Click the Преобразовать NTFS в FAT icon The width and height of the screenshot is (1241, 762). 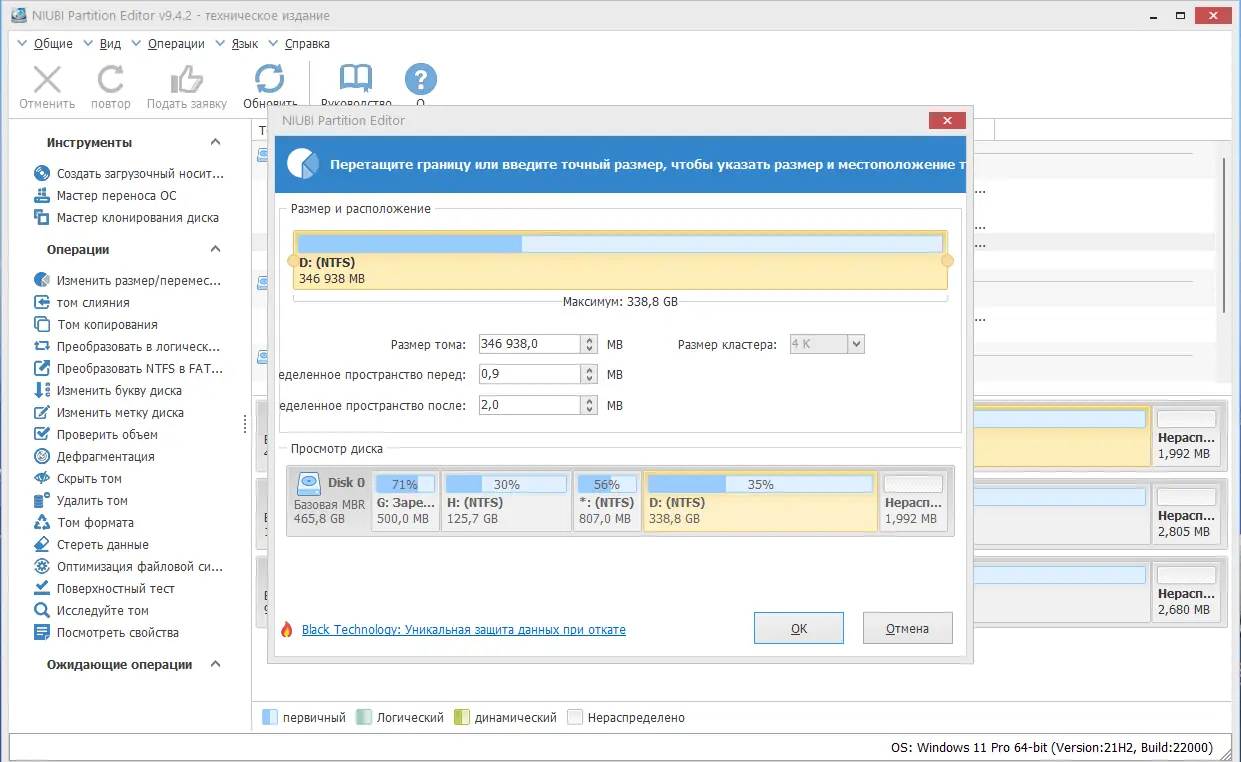[x=42, y=369]
